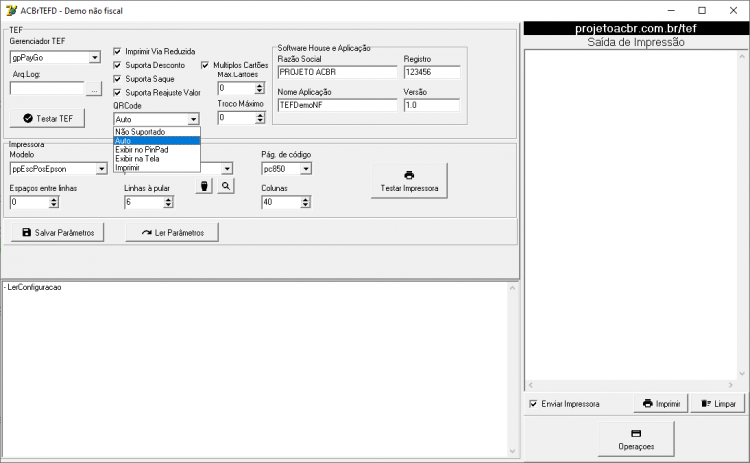Click the Razão Social input field
Image resolution: width=750 pixels, height=463 pixels.
point(337,72)
